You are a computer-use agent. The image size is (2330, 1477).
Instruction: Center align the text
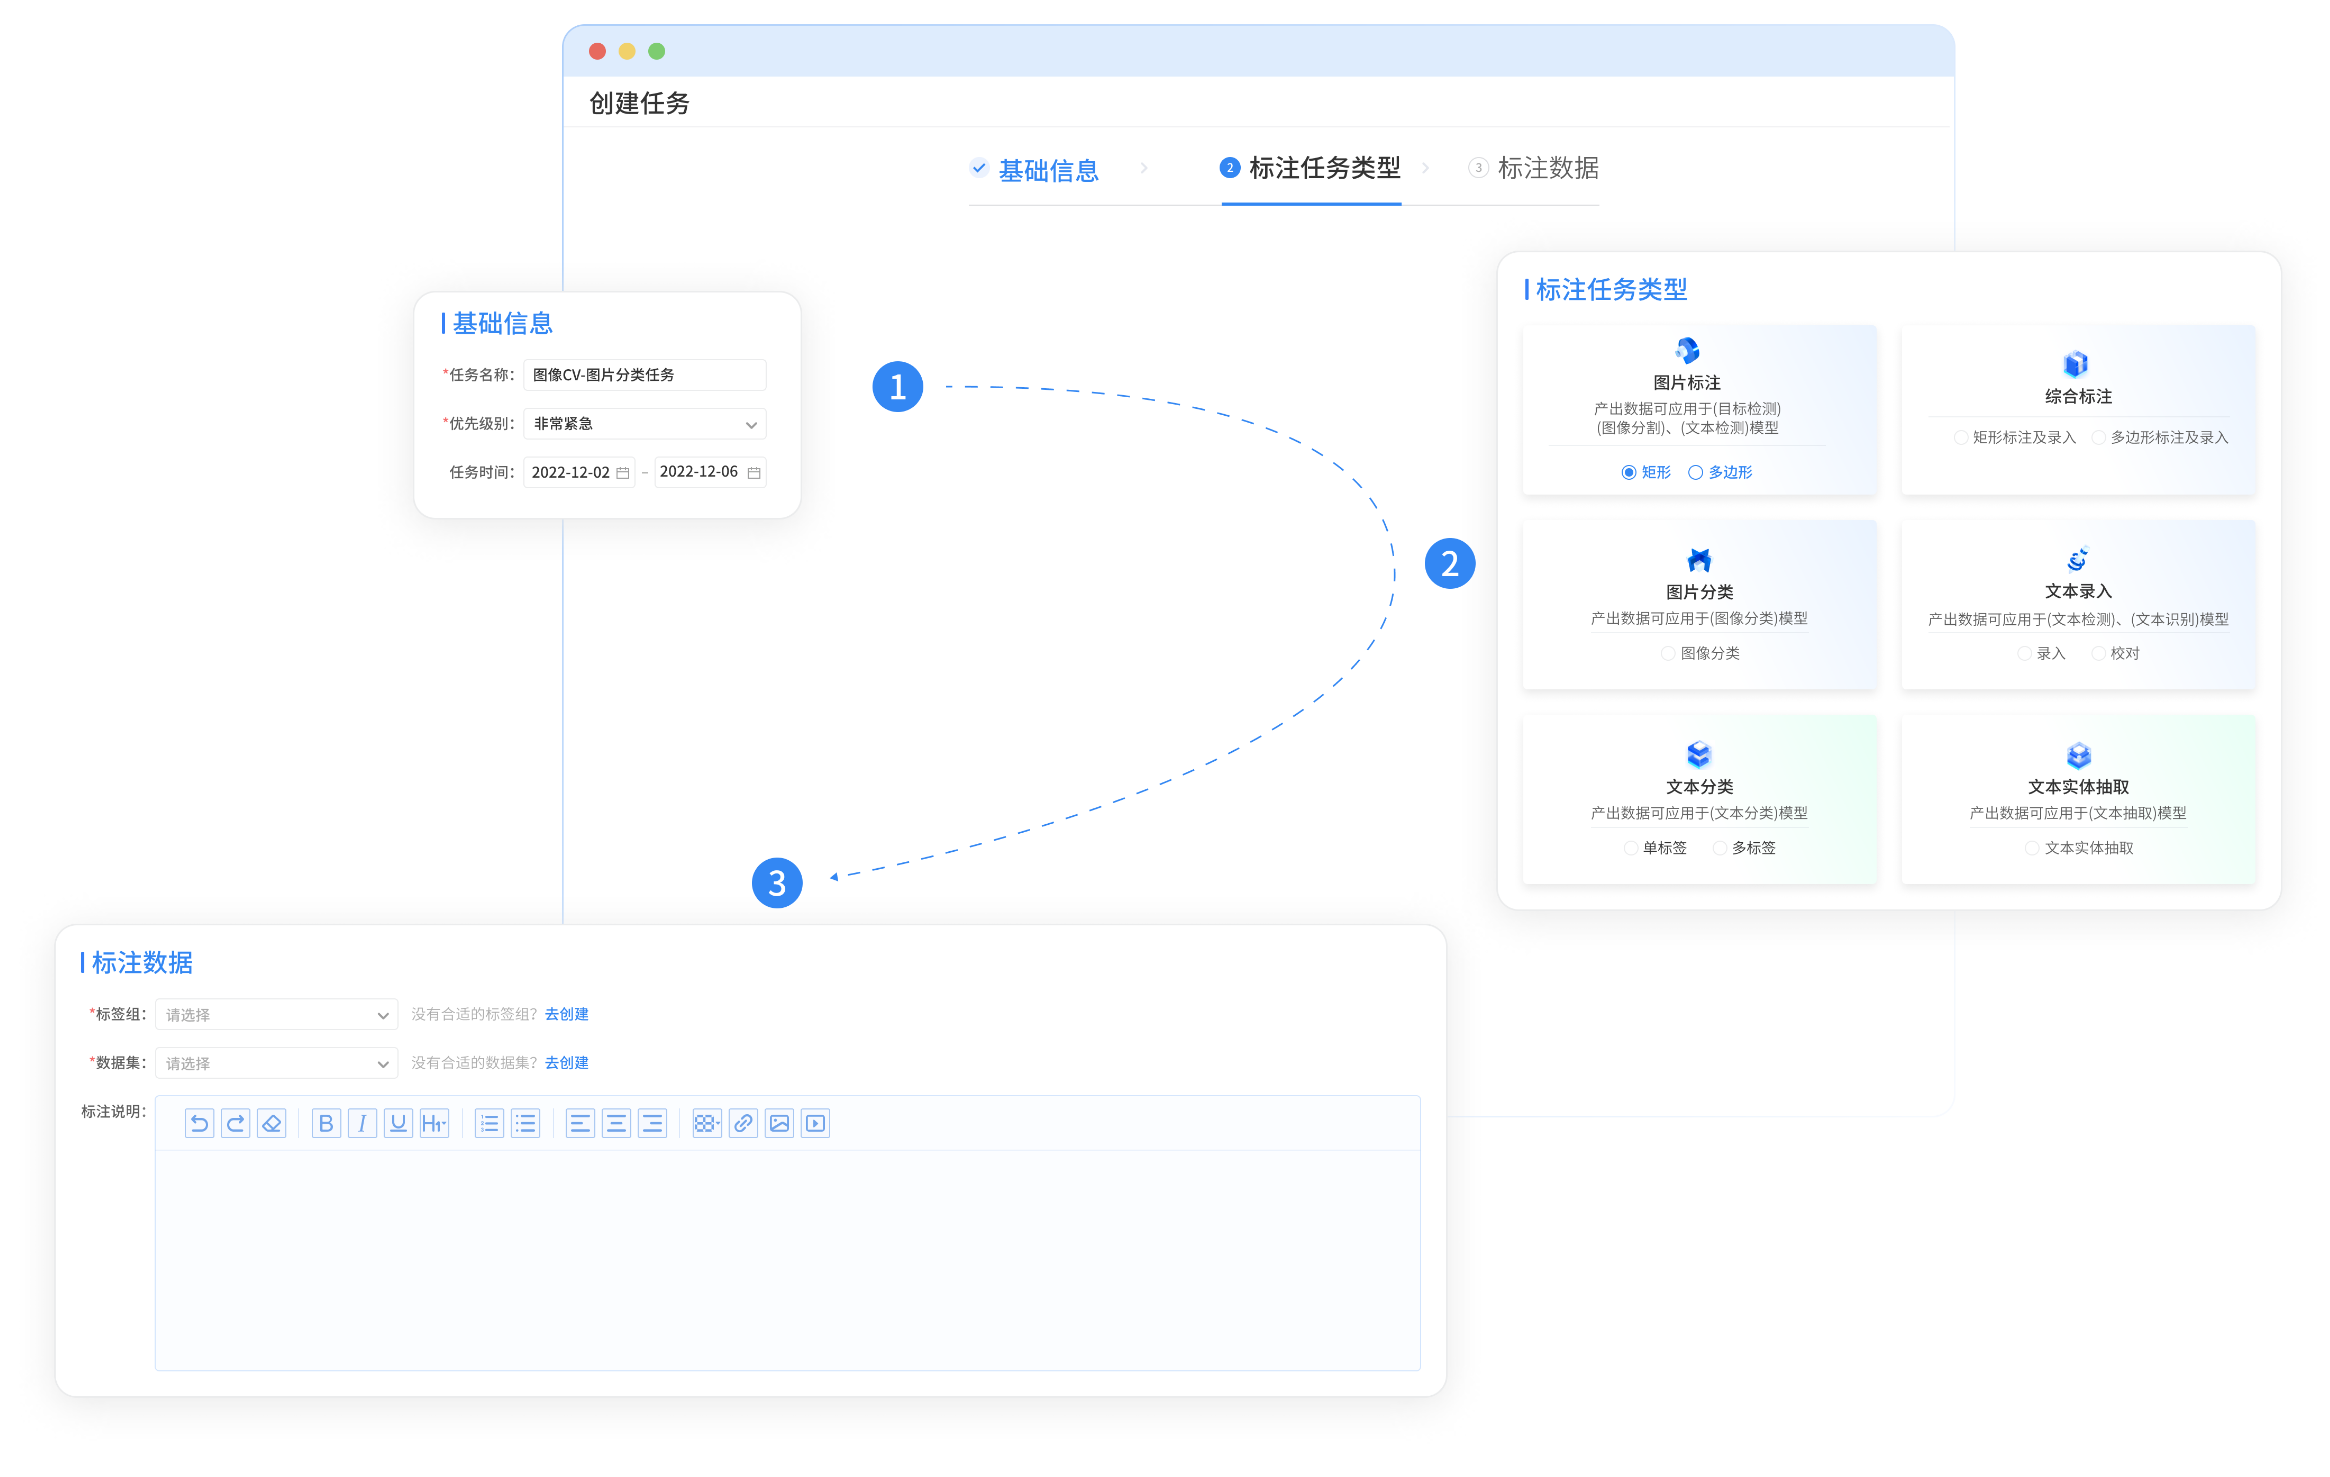[x=616, y=1124]
